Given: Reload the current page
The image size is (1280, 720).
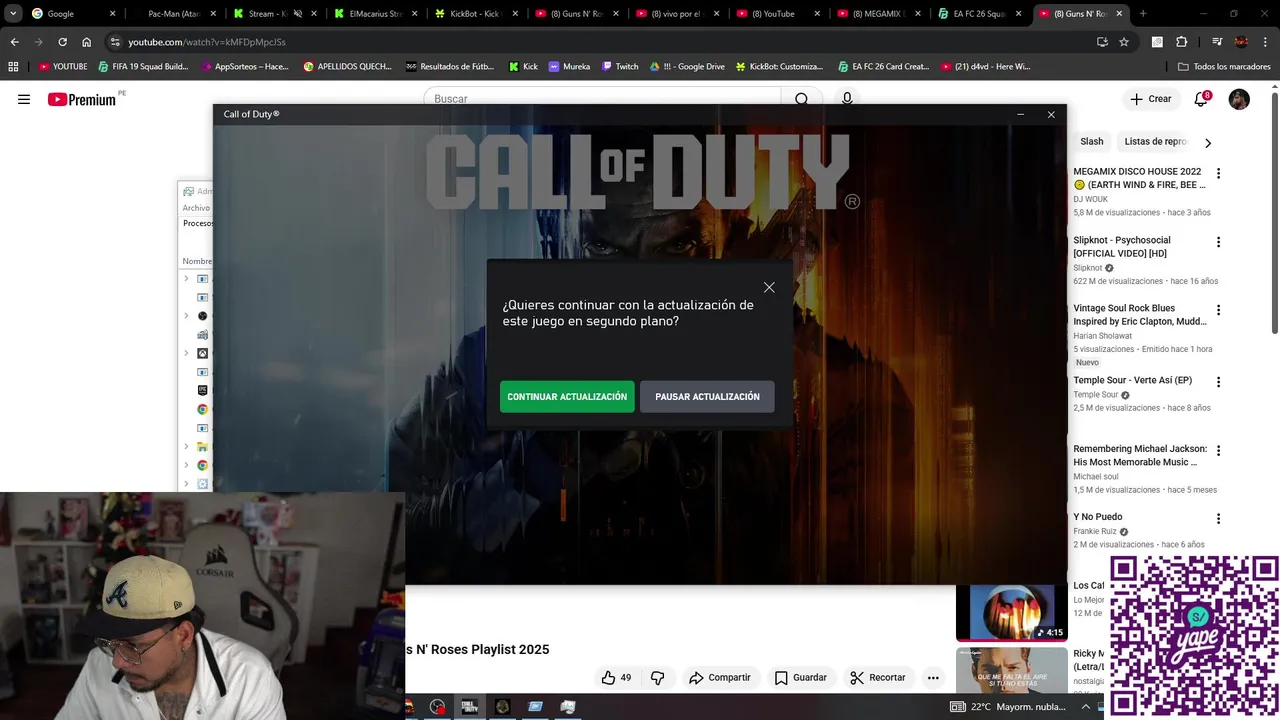Looking at the screenshot, I should (62, 42).
